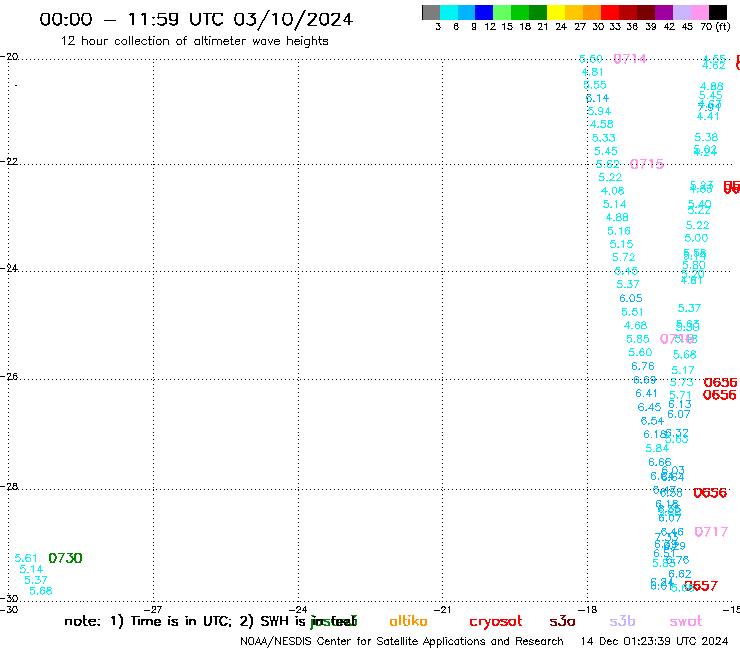Image resolution: width=740 pixels, height=650 pixels.
Task: Pick the dark blue swatch in the legend
Action: coord(484,12)
